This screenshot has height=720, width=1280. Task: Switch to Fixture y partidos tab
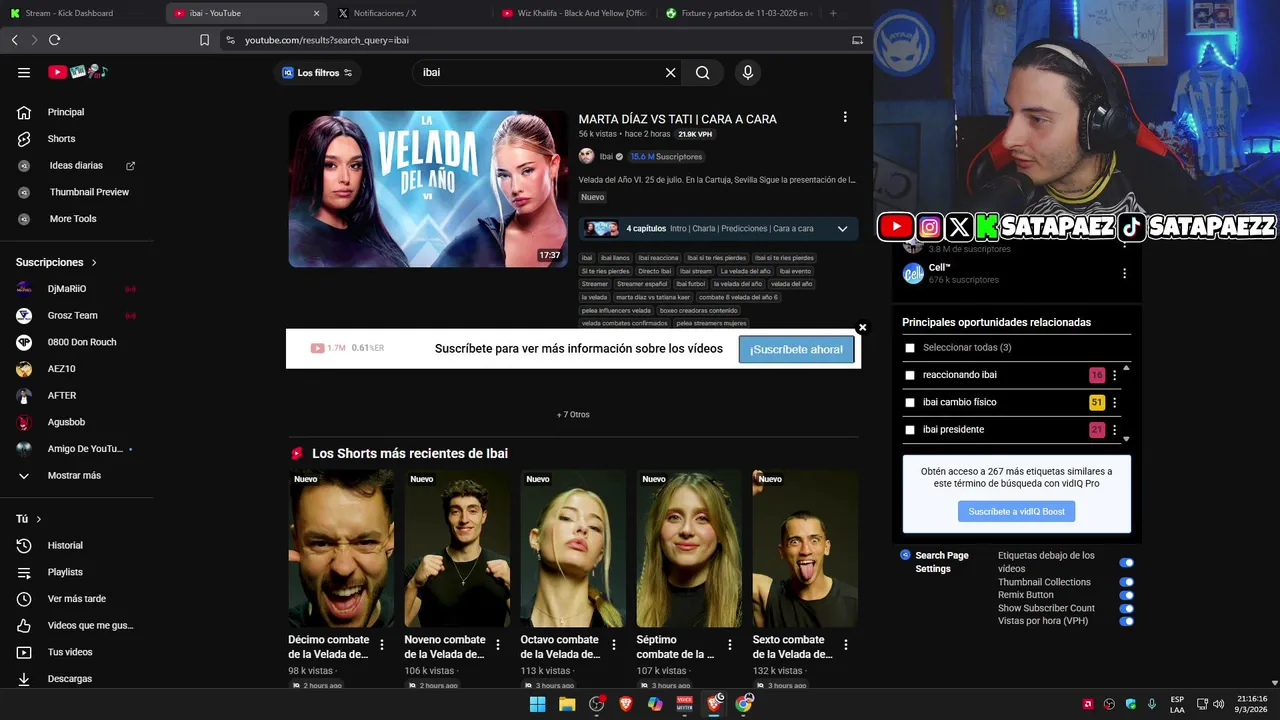coord(738,13)
